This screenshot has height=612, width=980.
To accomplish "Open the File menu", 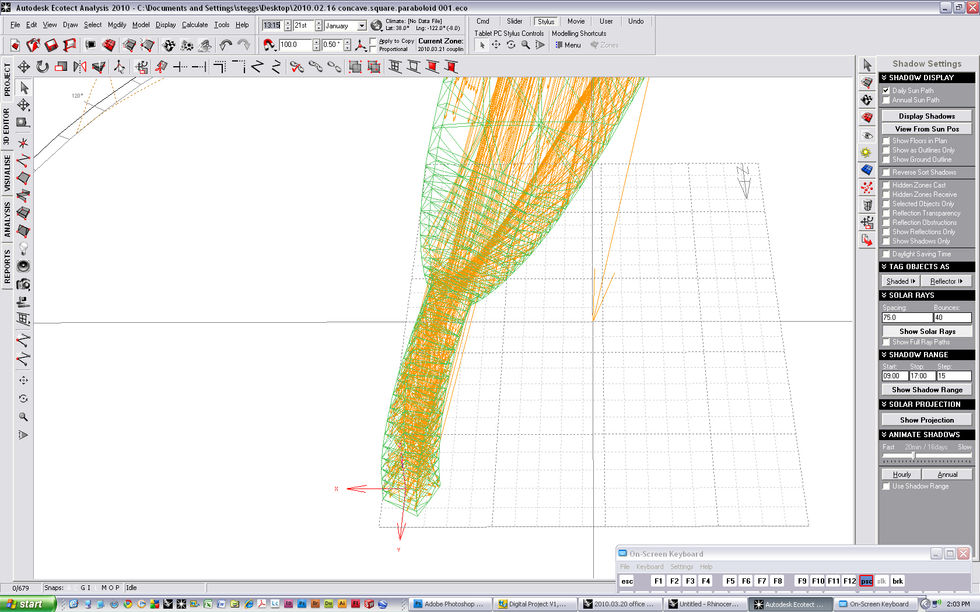I will [x=15, y=25].
